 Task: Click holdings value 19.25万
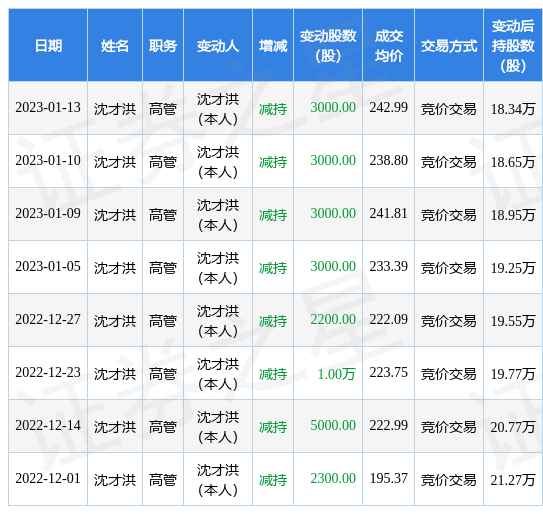513,268
